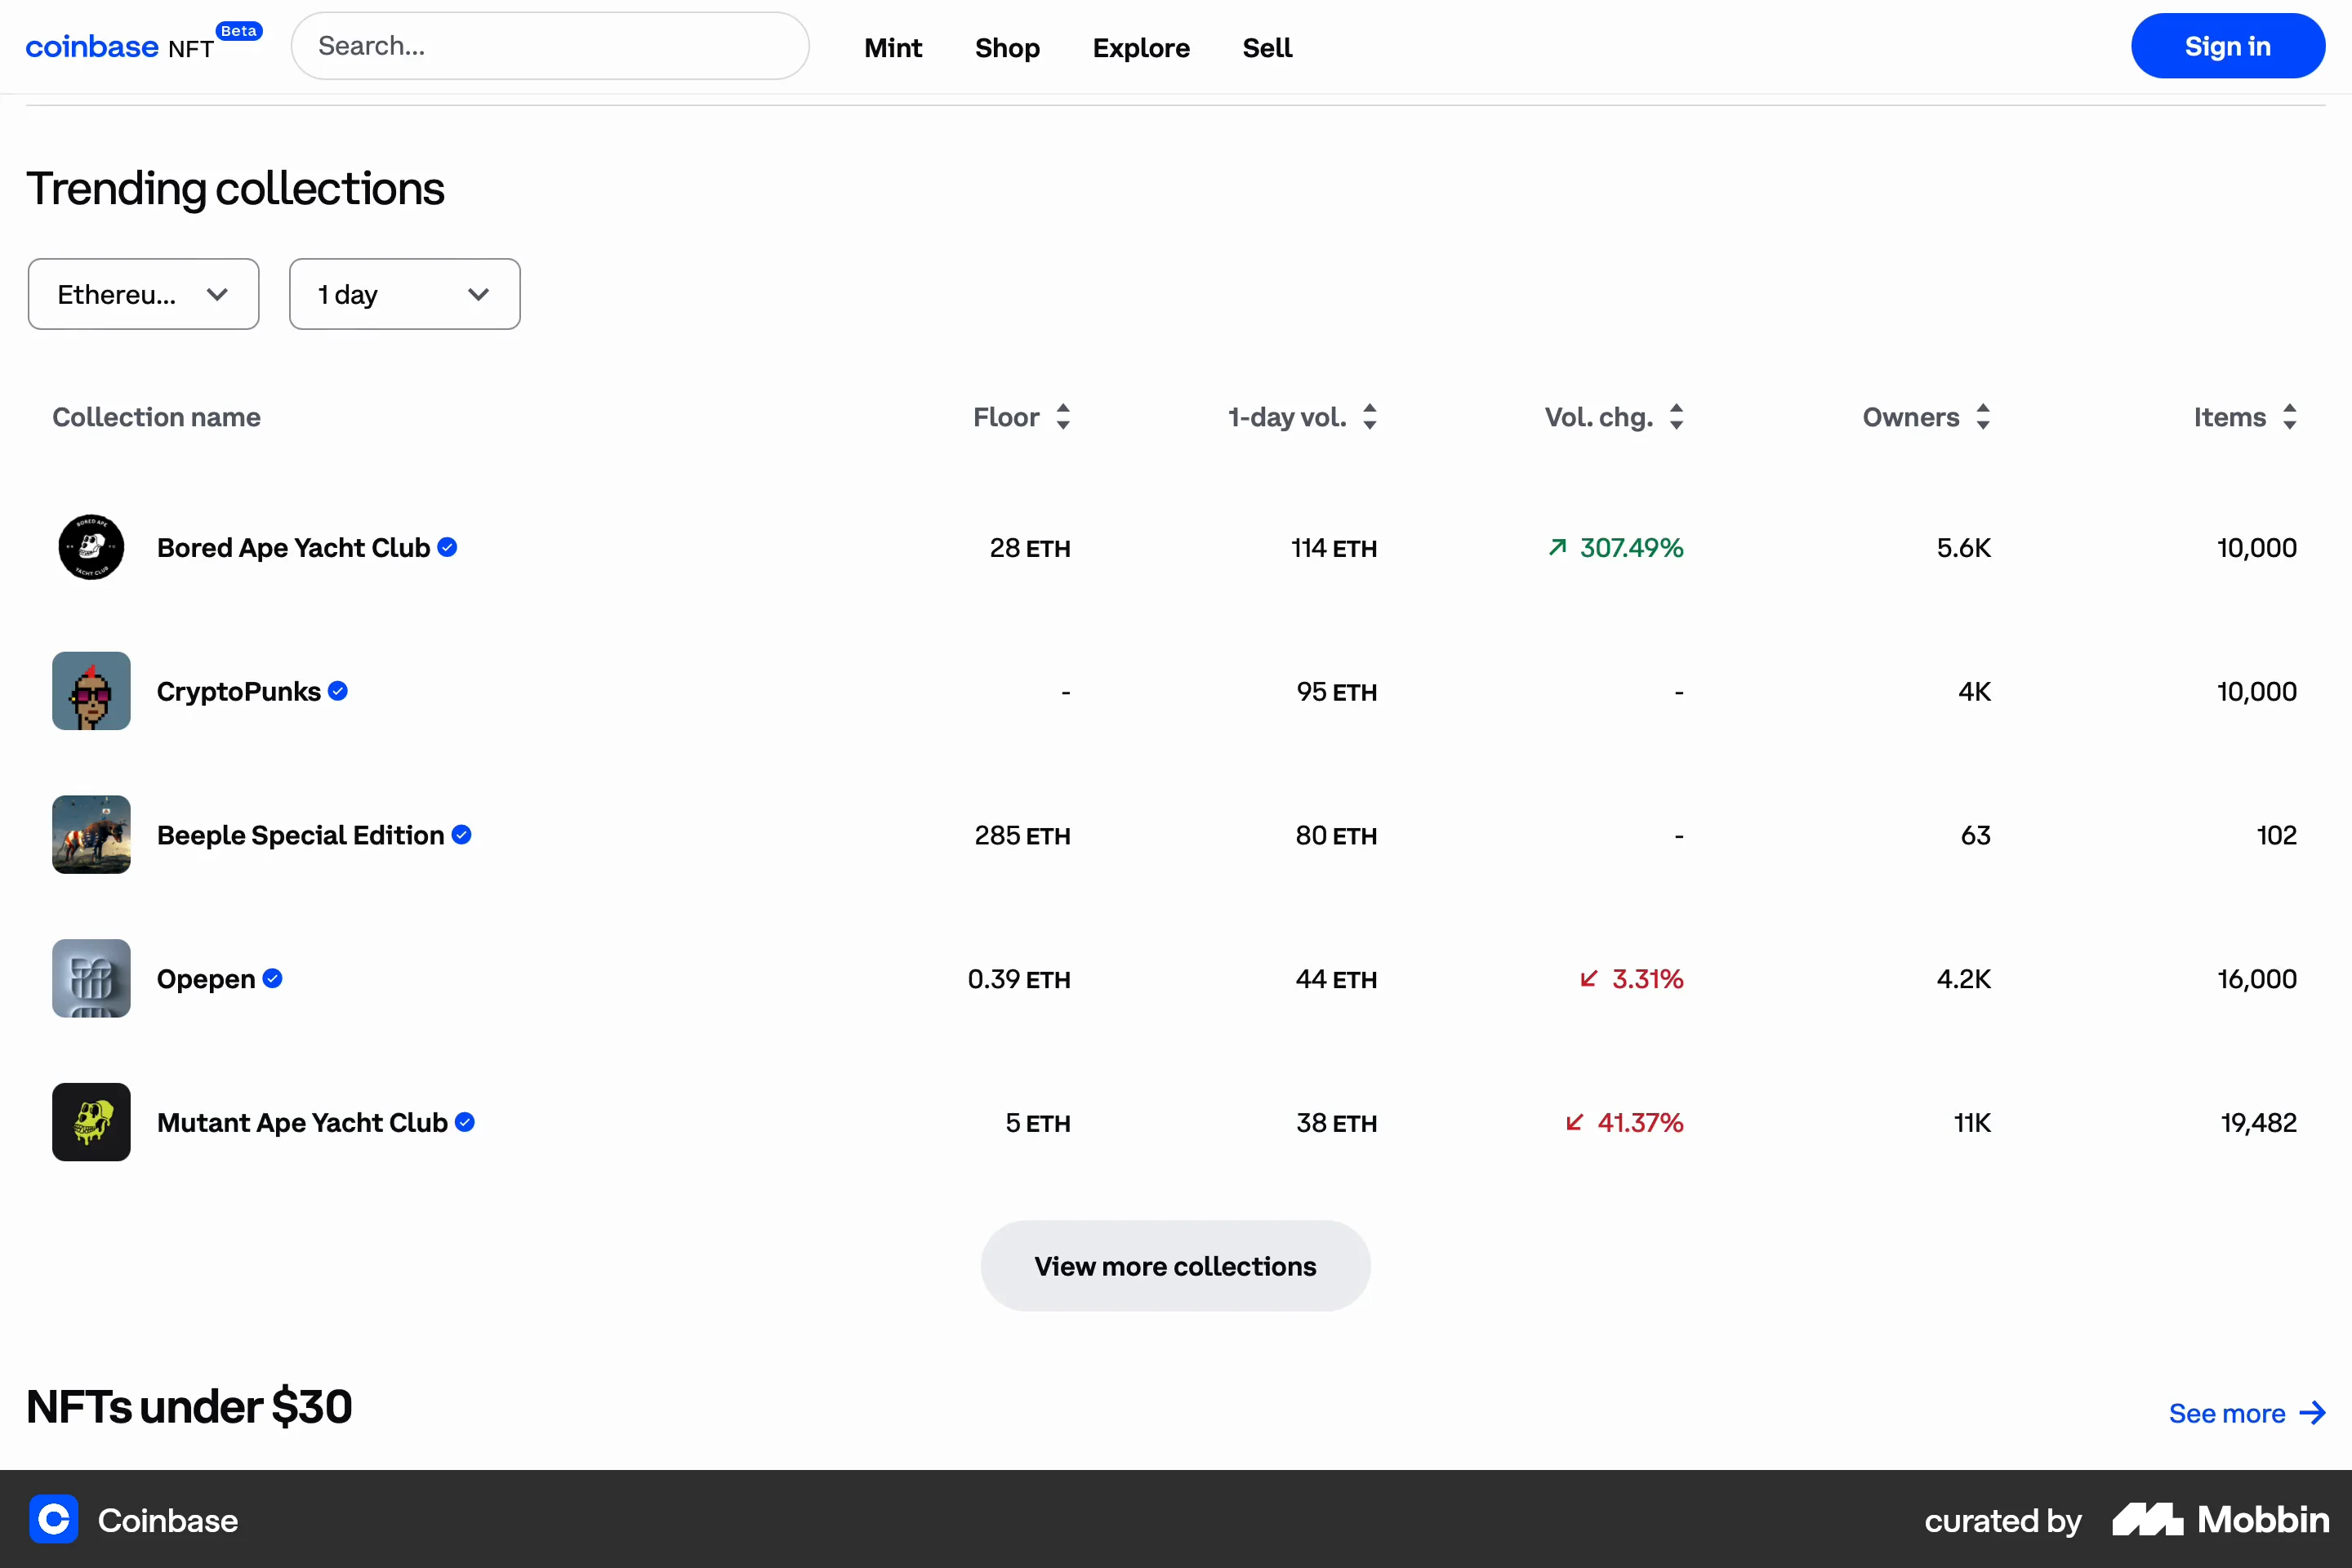Click the 95 ETH volume value

[x=1337, y=692]
